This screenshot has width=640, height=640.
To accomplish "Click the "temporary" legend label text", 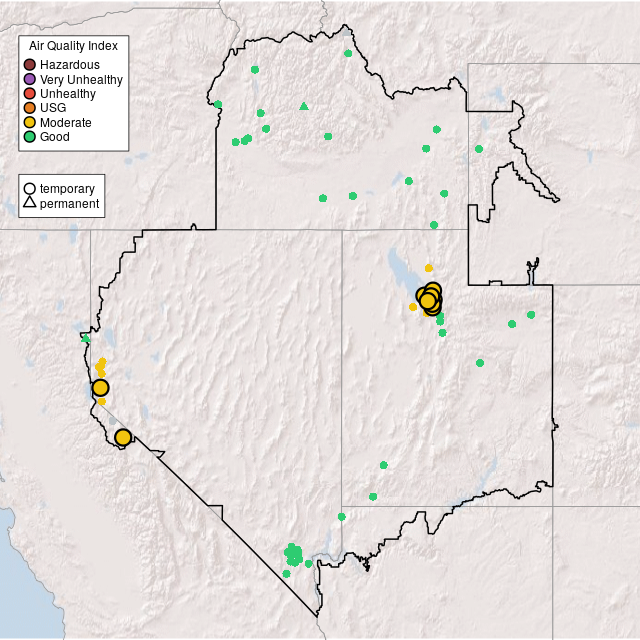I will click(67, 188).
